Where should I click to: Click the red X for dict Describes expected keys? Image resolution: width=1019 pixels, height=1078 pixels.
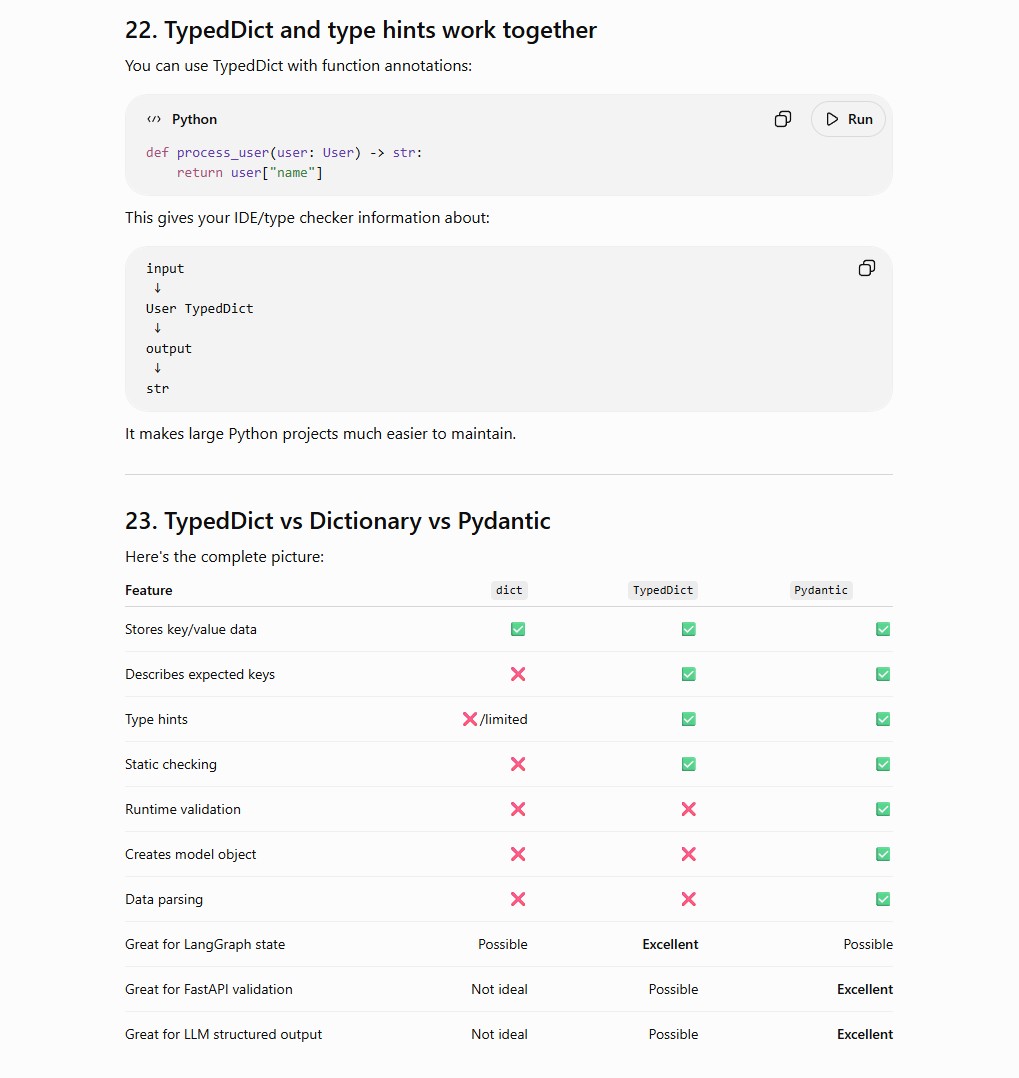pos(518,674)
